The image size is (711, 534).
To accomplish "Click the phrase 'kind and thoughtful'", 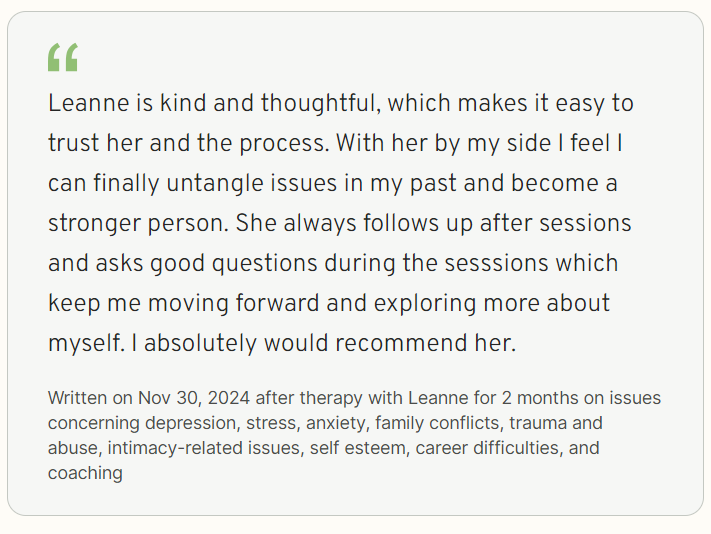I will click(268, 104).
